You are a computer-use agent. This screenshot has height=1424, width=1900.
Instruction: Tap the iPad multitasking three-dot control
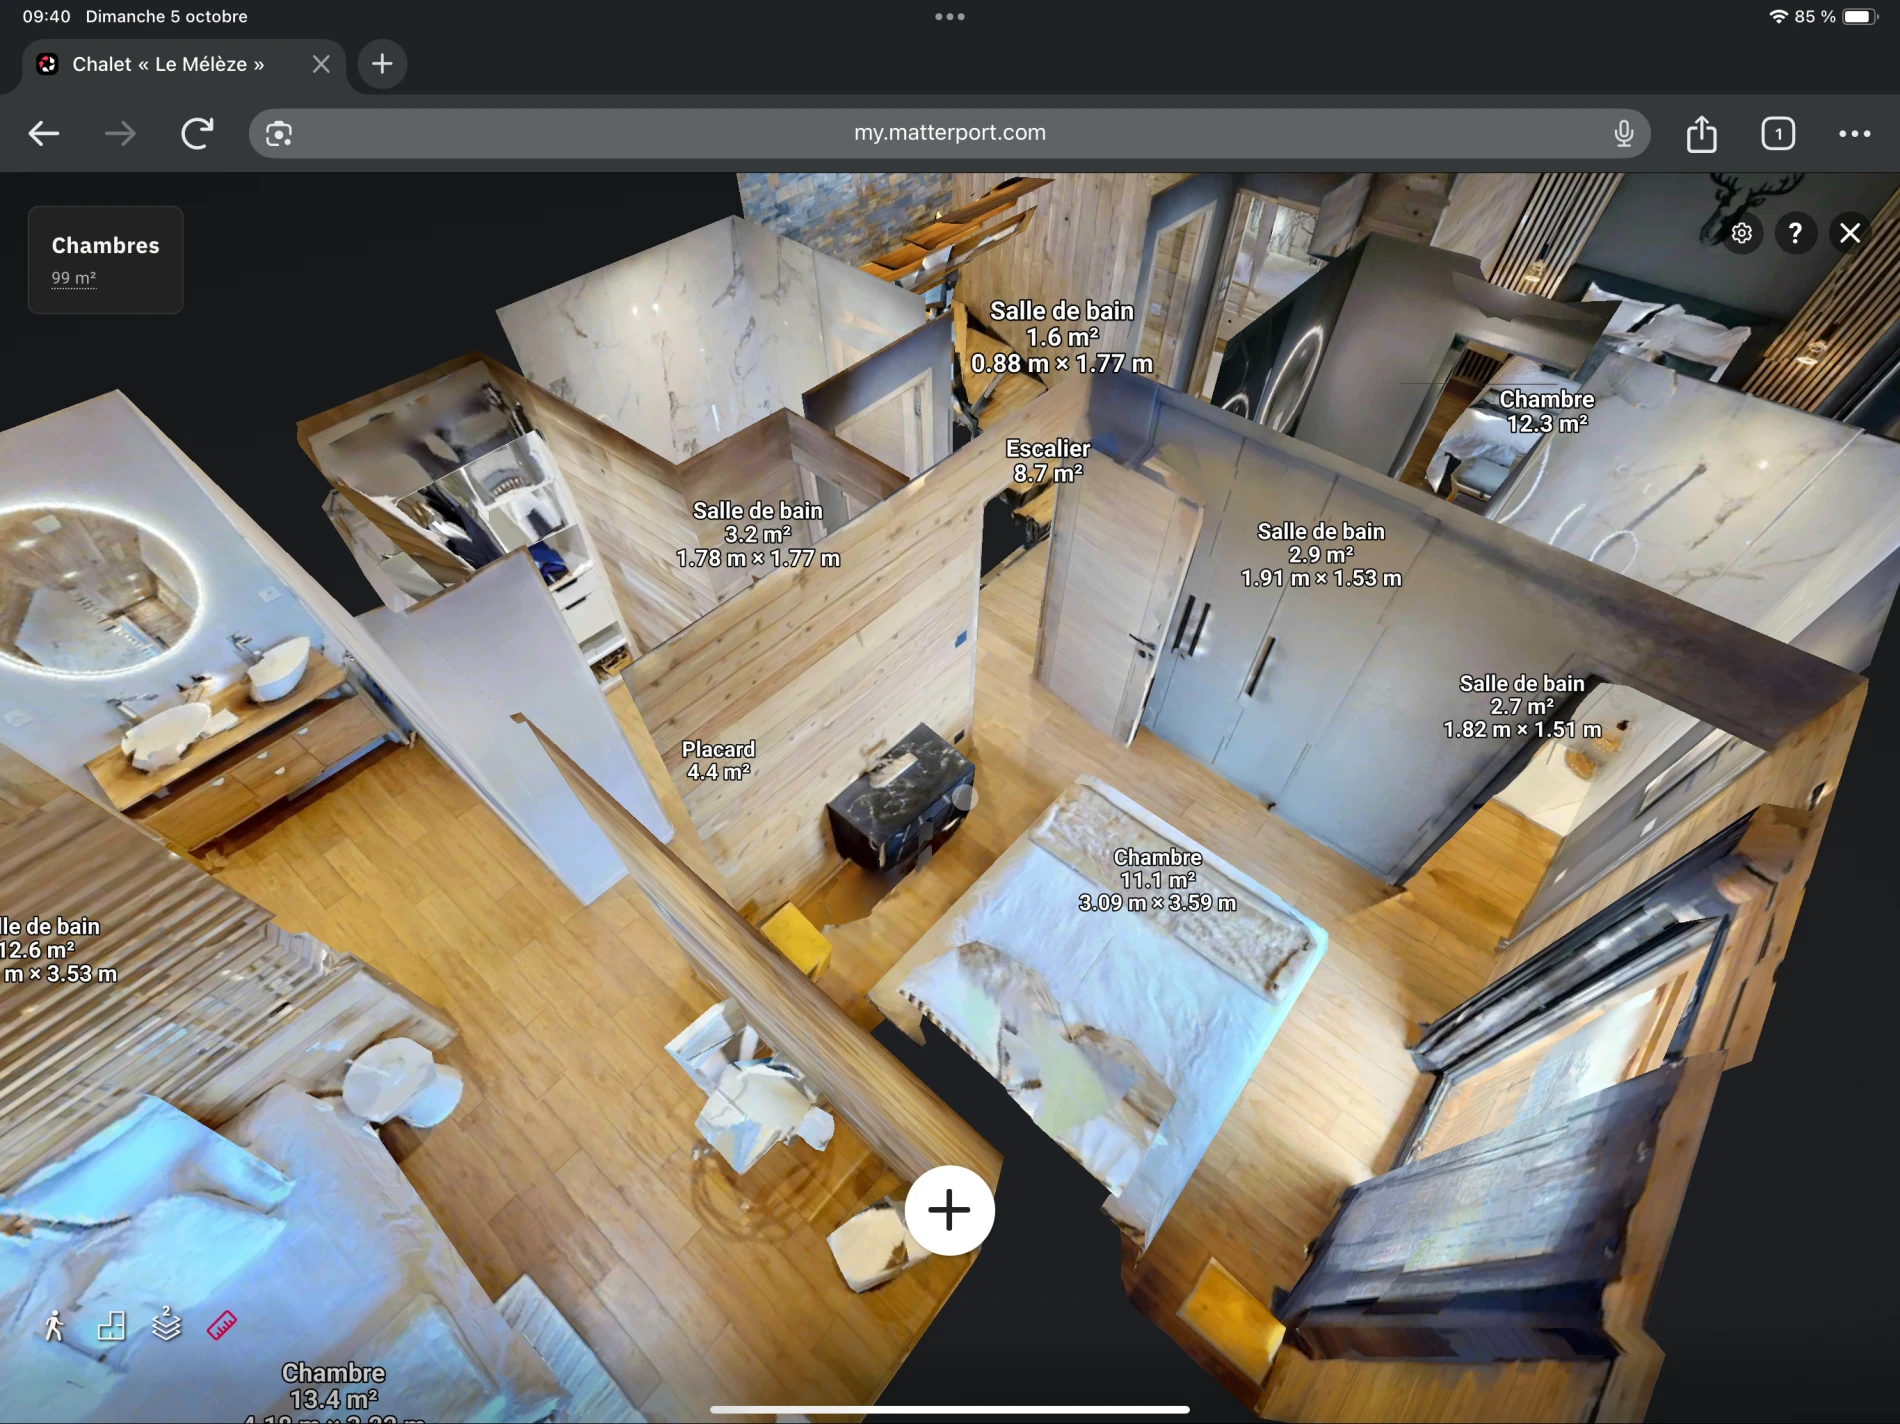(949, 17)
